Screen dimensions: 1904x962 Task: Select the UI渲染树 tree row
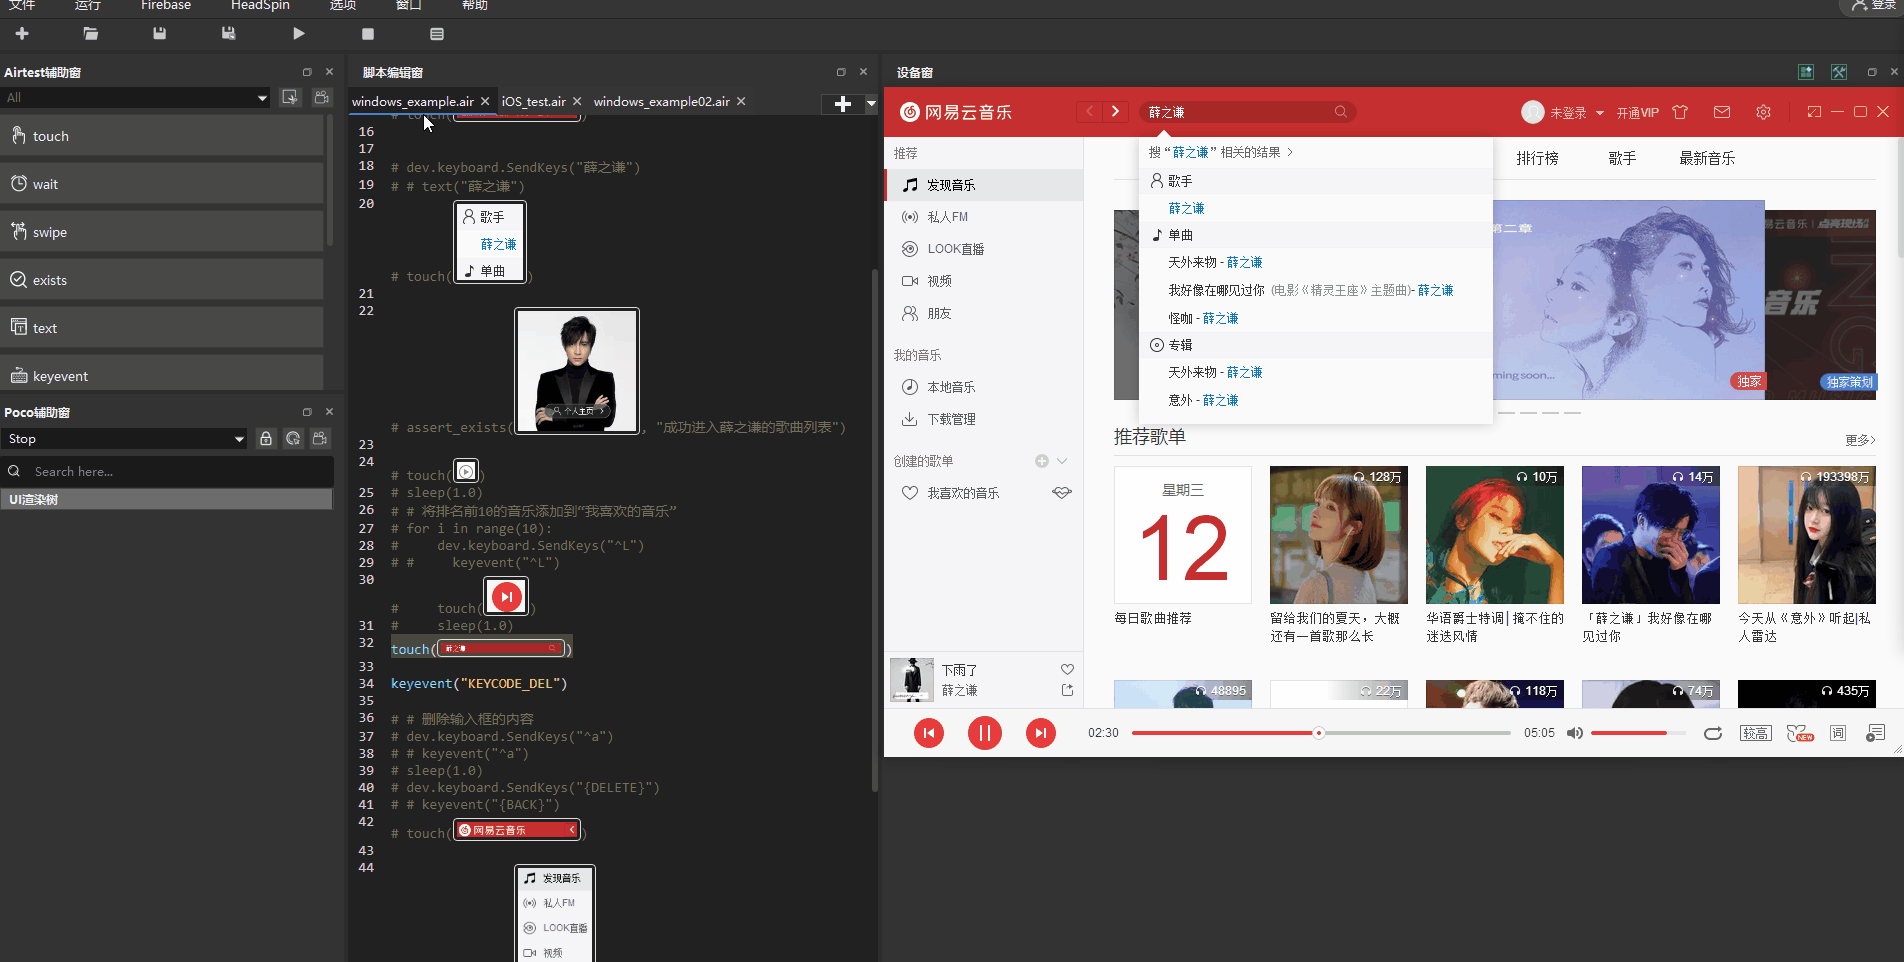tap(166, 499)
